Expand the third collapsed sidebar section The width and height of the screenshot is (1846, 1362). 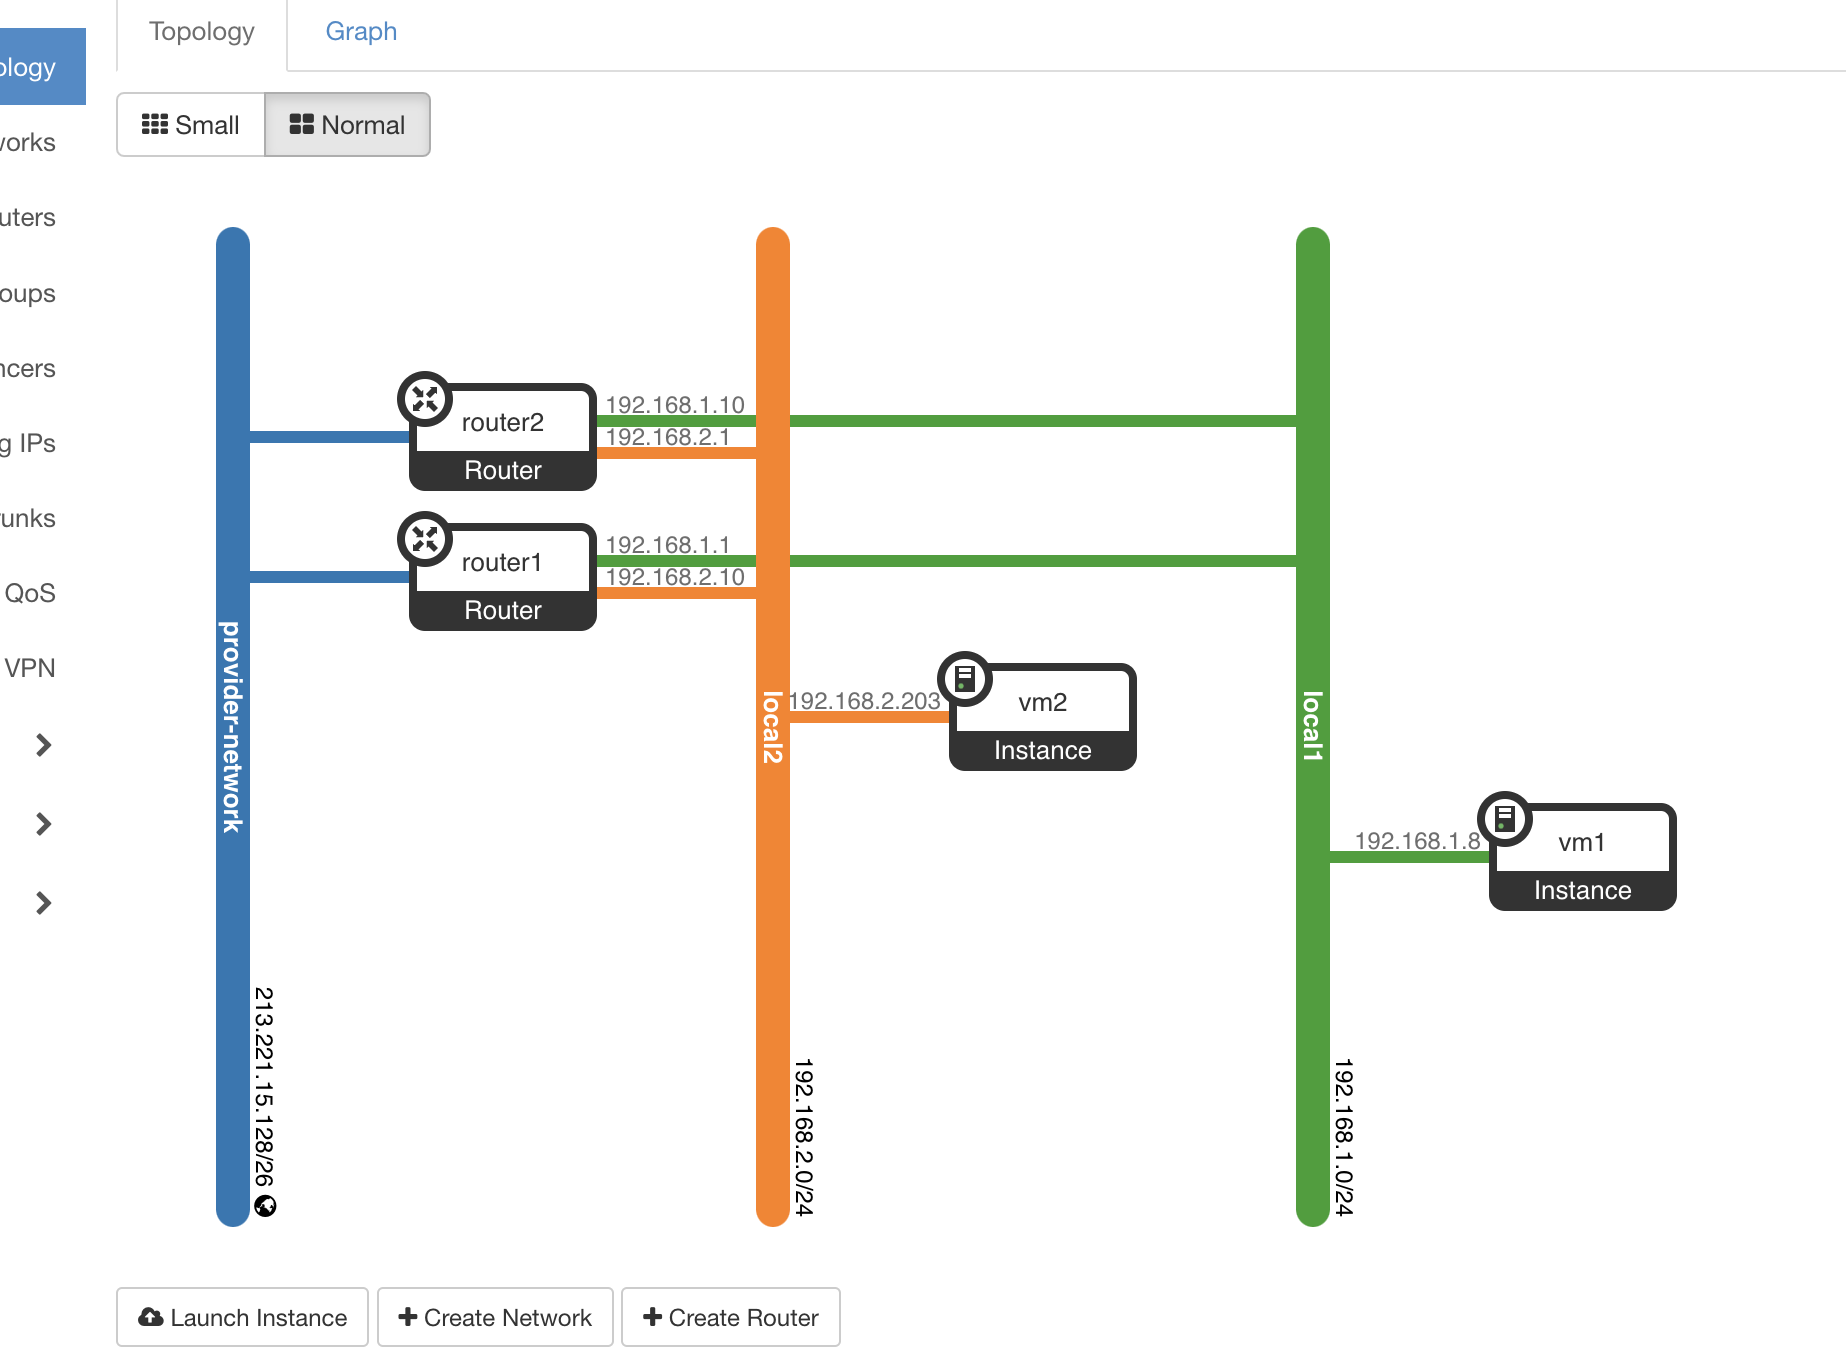pyautogui.click(x=43, y=903)
